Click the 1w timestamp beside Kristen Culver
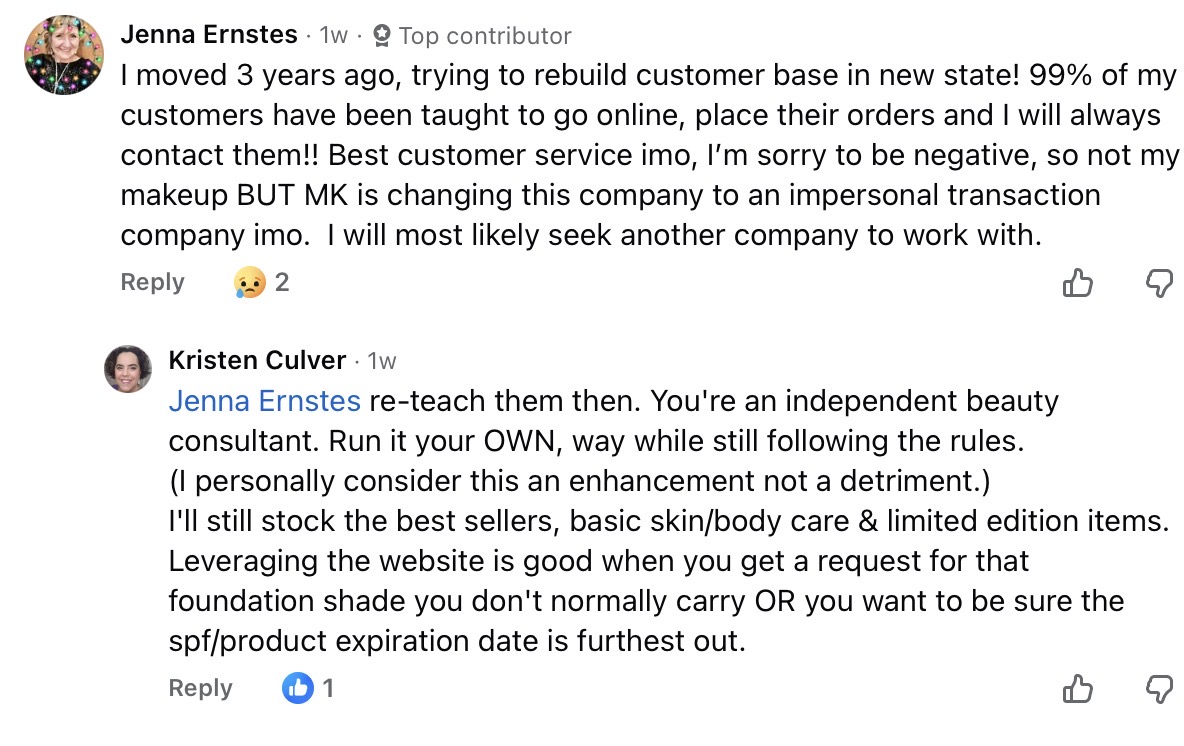Image resolution: width=1184 pixels, height=746 pixels. (382, 361)
